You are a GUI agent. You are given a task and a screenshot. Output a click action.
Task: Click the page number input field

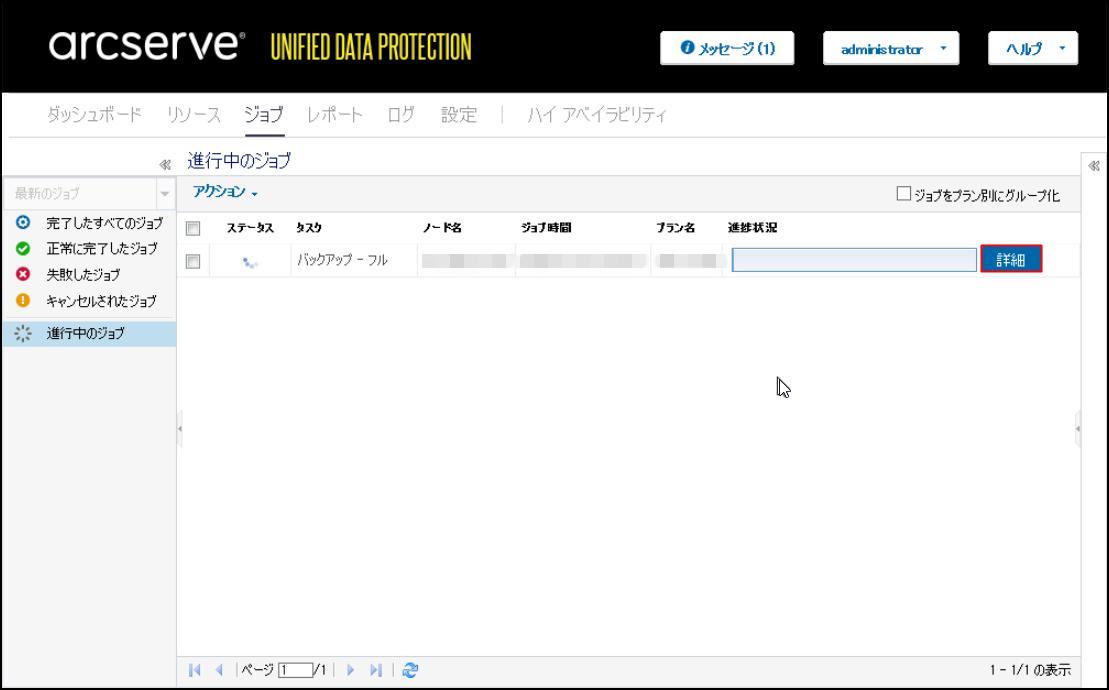(x=295, y=670)
